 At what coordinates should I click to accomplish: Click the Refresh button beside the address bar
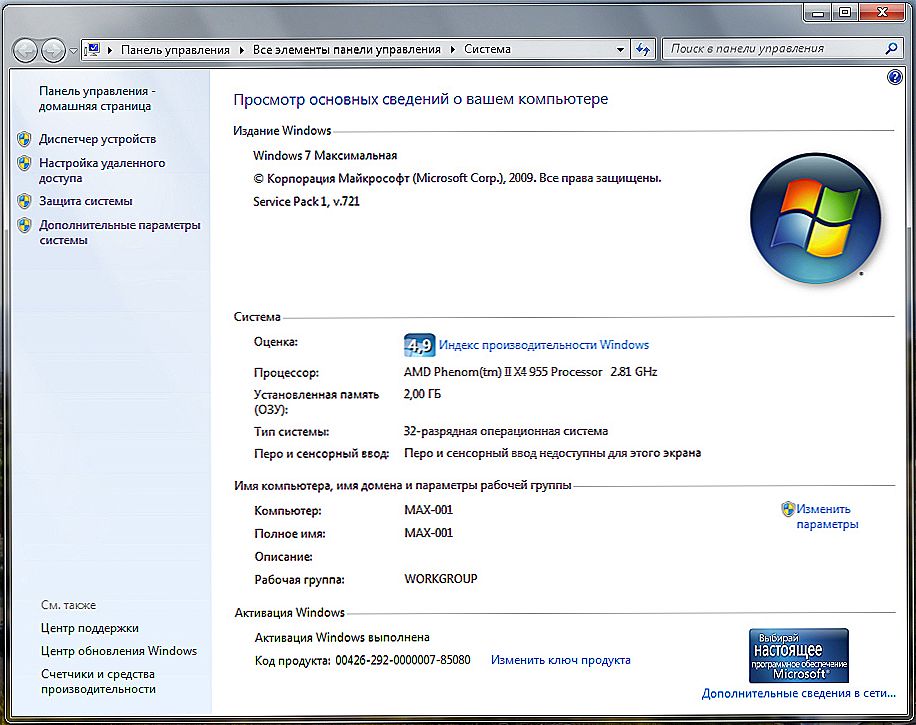(x=643, y=50)
